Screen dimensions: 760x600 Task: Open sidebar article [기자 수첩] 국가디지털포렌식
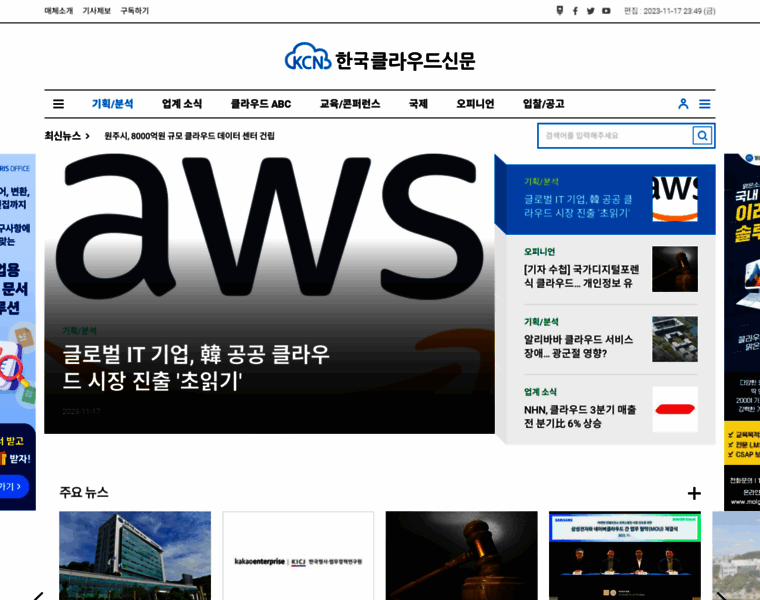581,276
